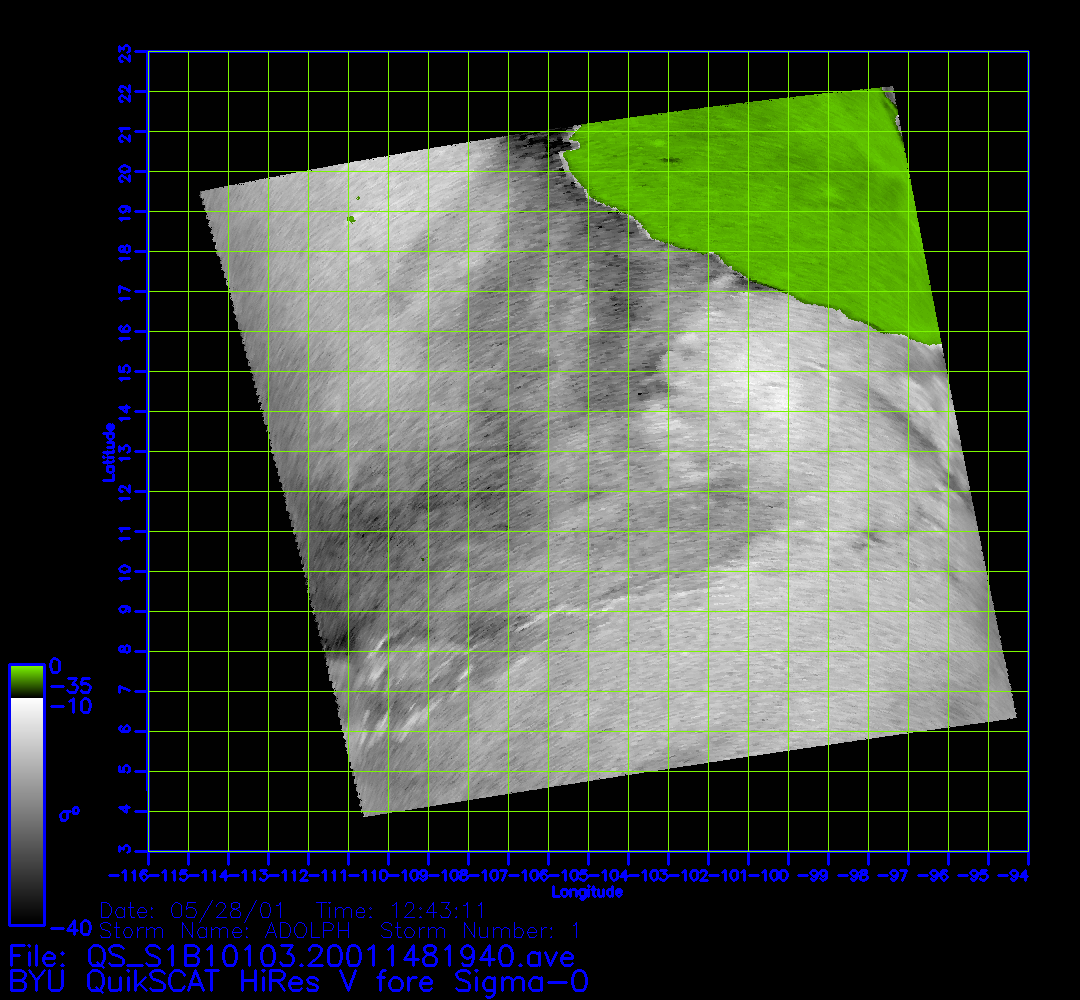Screen dimensions: 1080x1000
Task: Click the dark lake spot inside the green land
Action: tap(668, 160)
